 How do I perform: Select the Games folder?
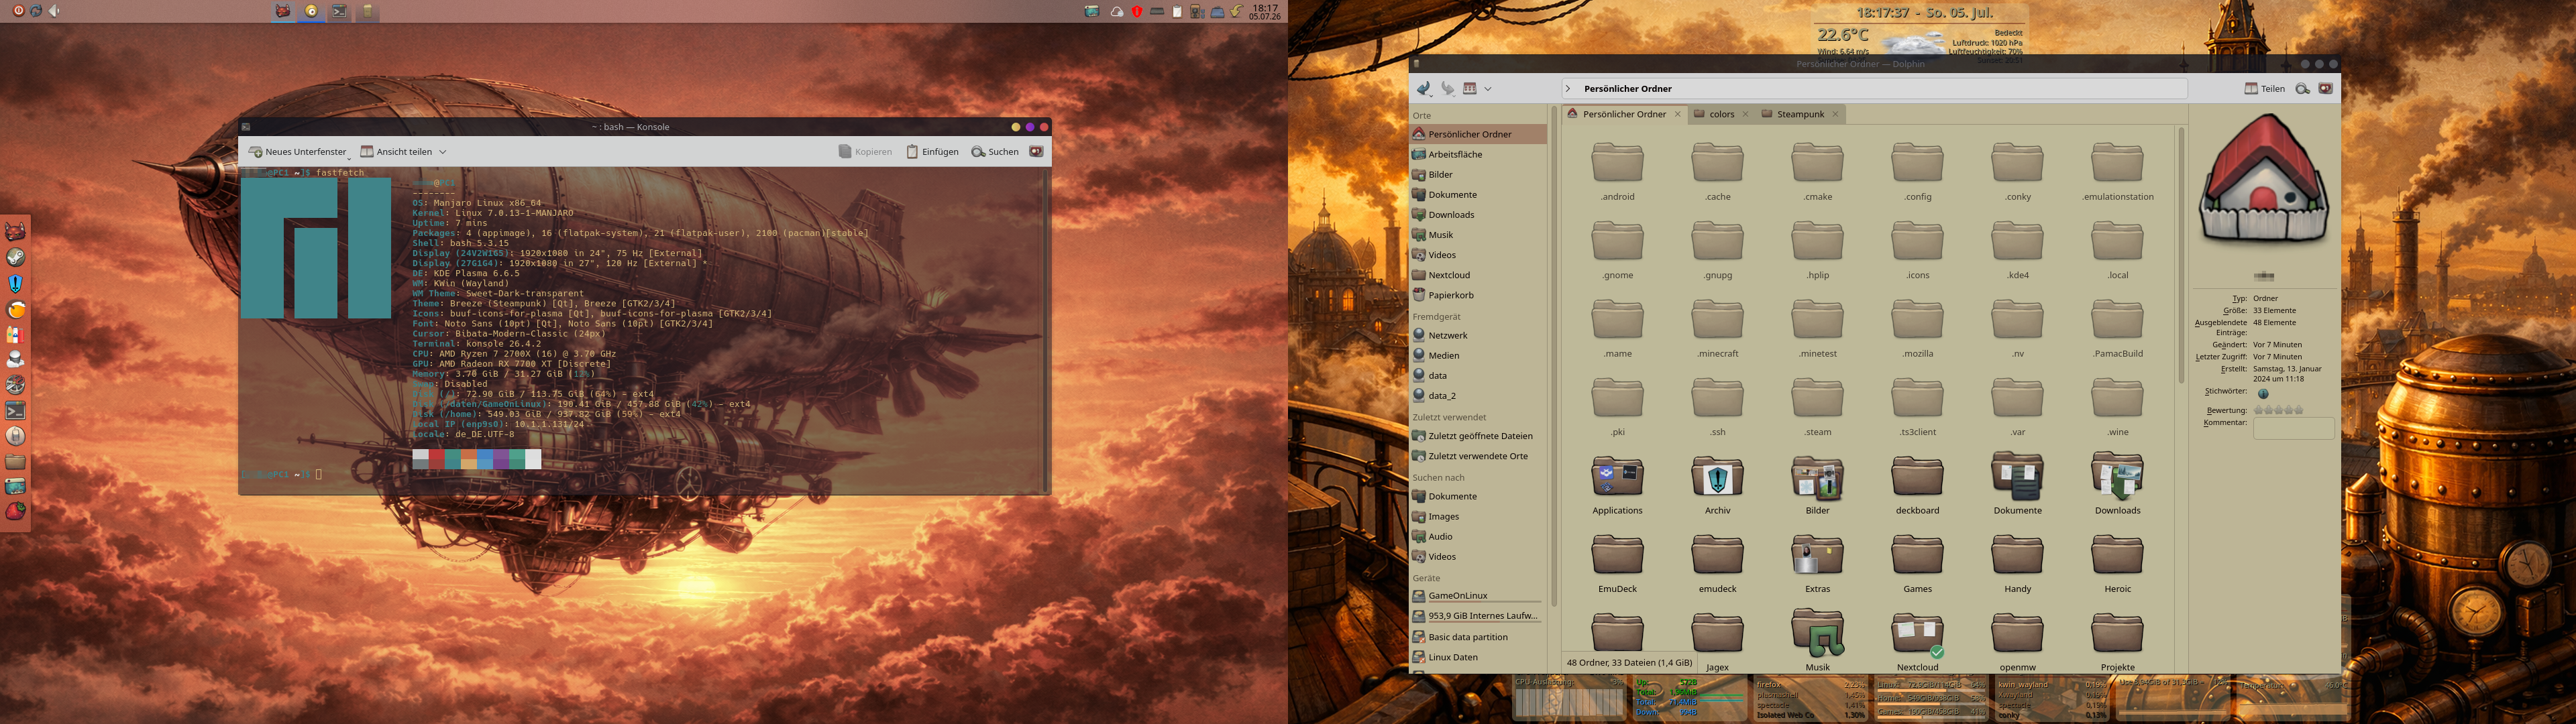pyautogui.click(x=1917, y=564)
